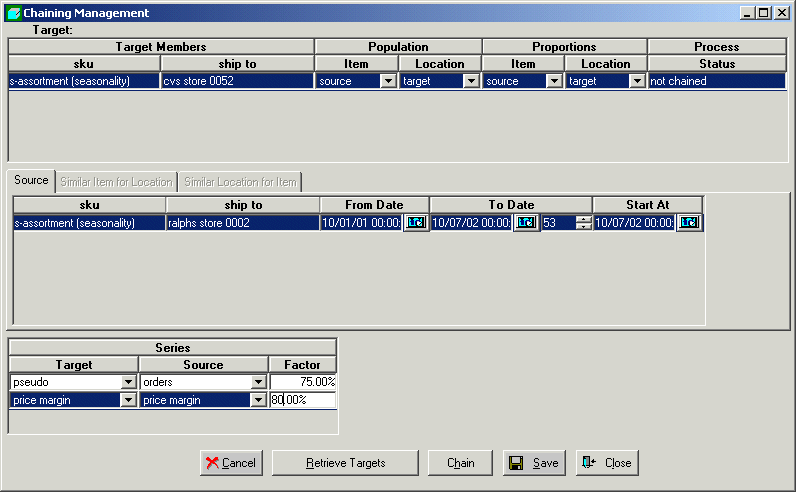
Task: Click the spinner beside the value 53
Action: click(584, 222)
